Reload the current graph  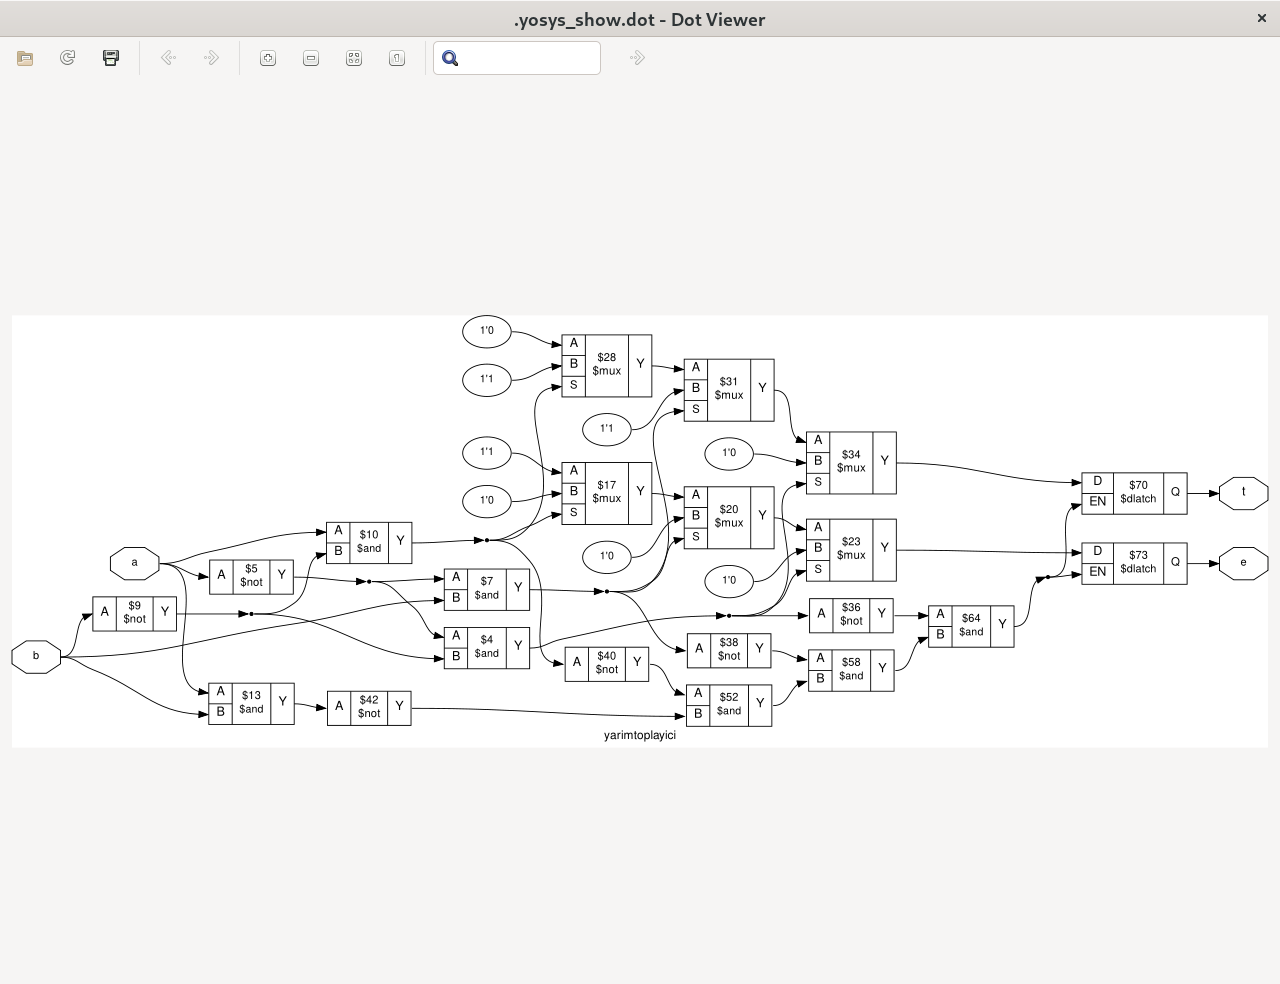68,58
